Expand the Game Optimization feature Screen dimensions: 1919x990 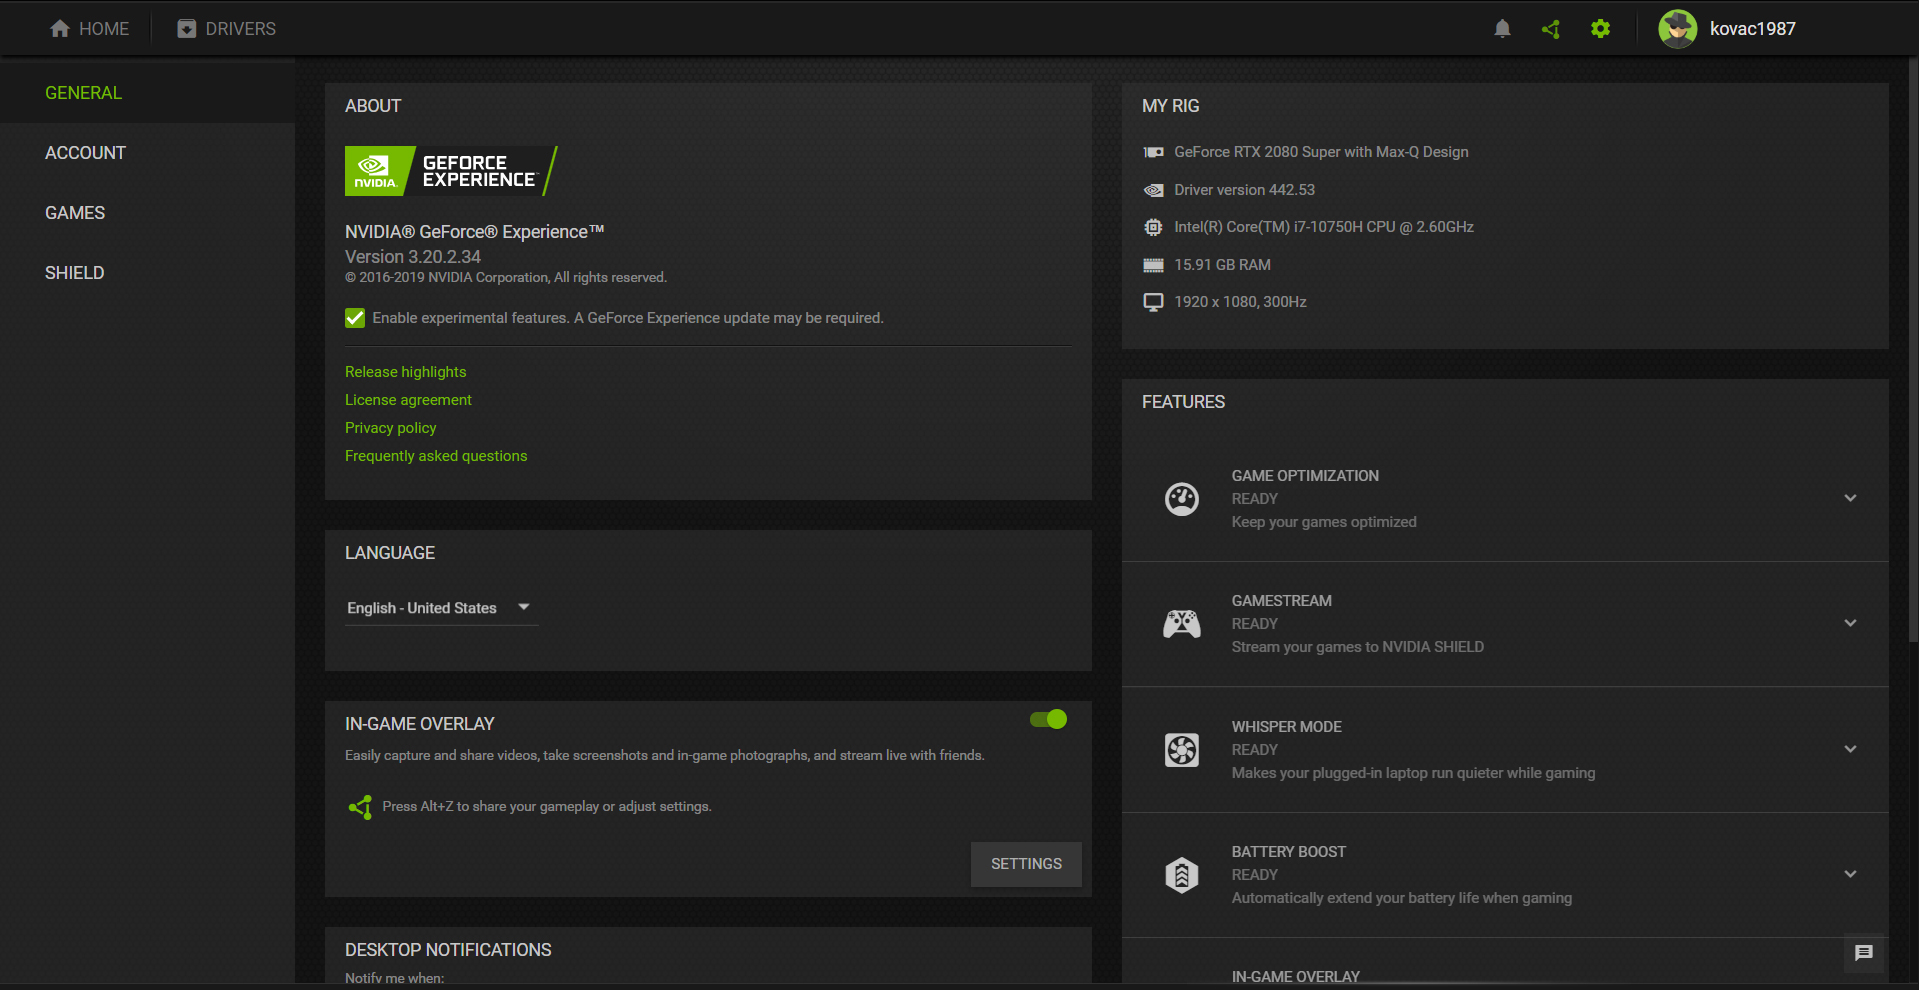(x=1850, y=498)
